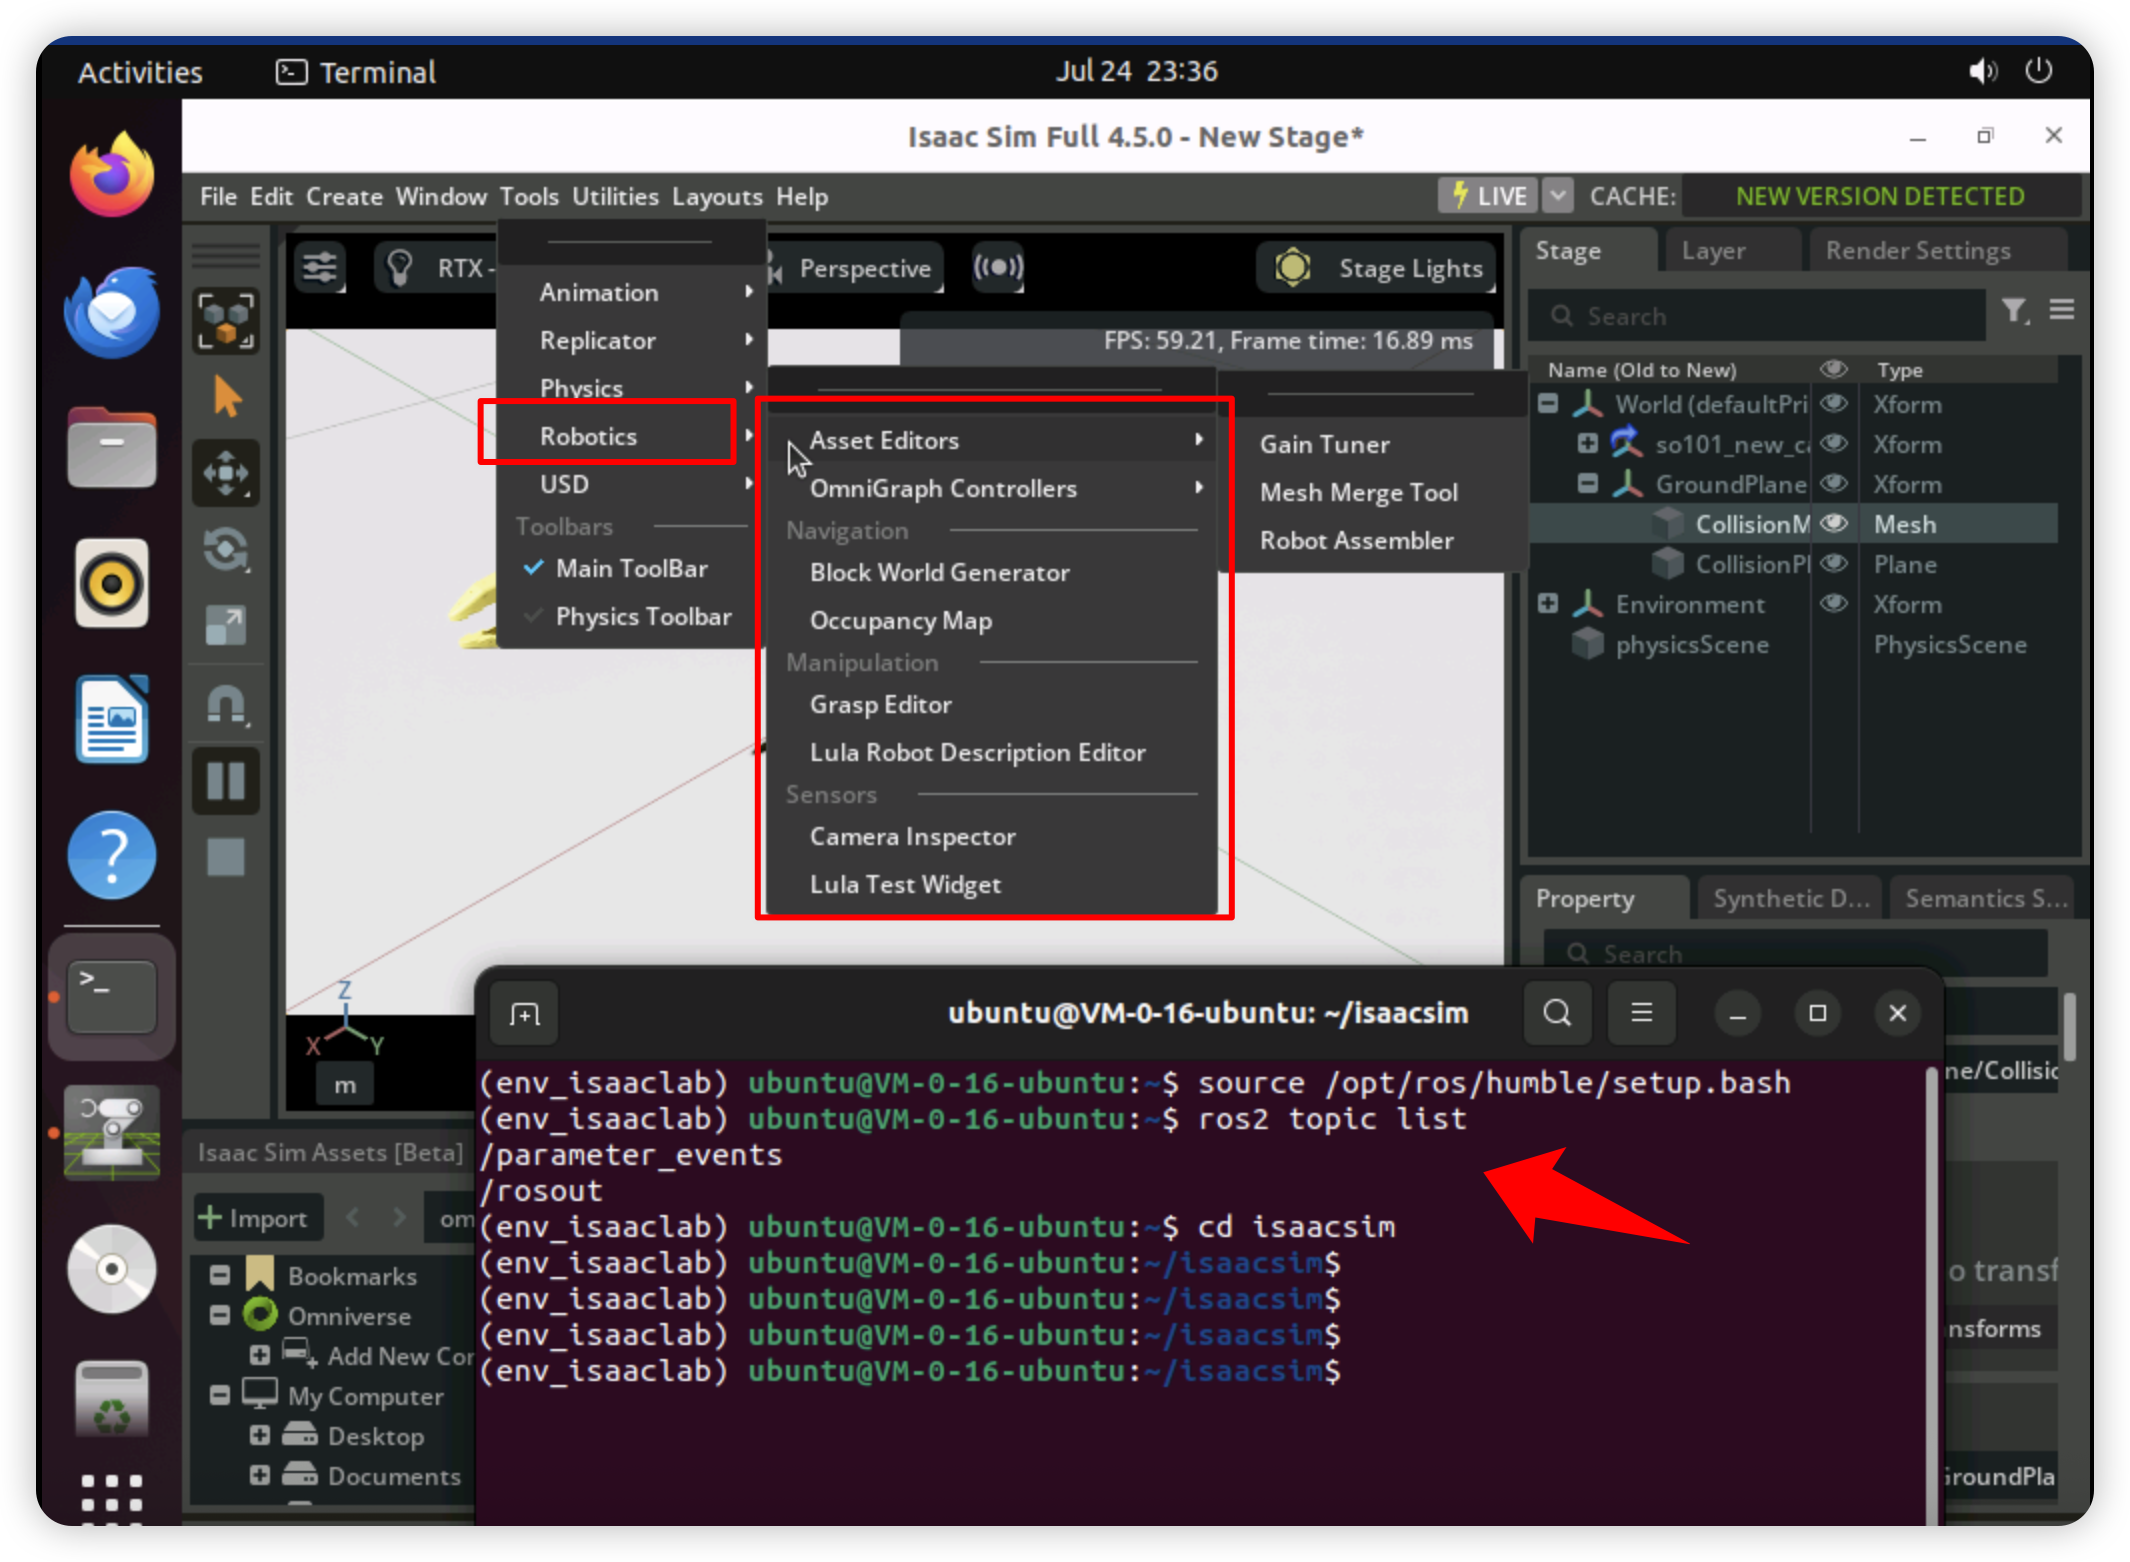Open the Asset Editors submenu
The height and width of the screenshot is (1562, 2130).
990,440
